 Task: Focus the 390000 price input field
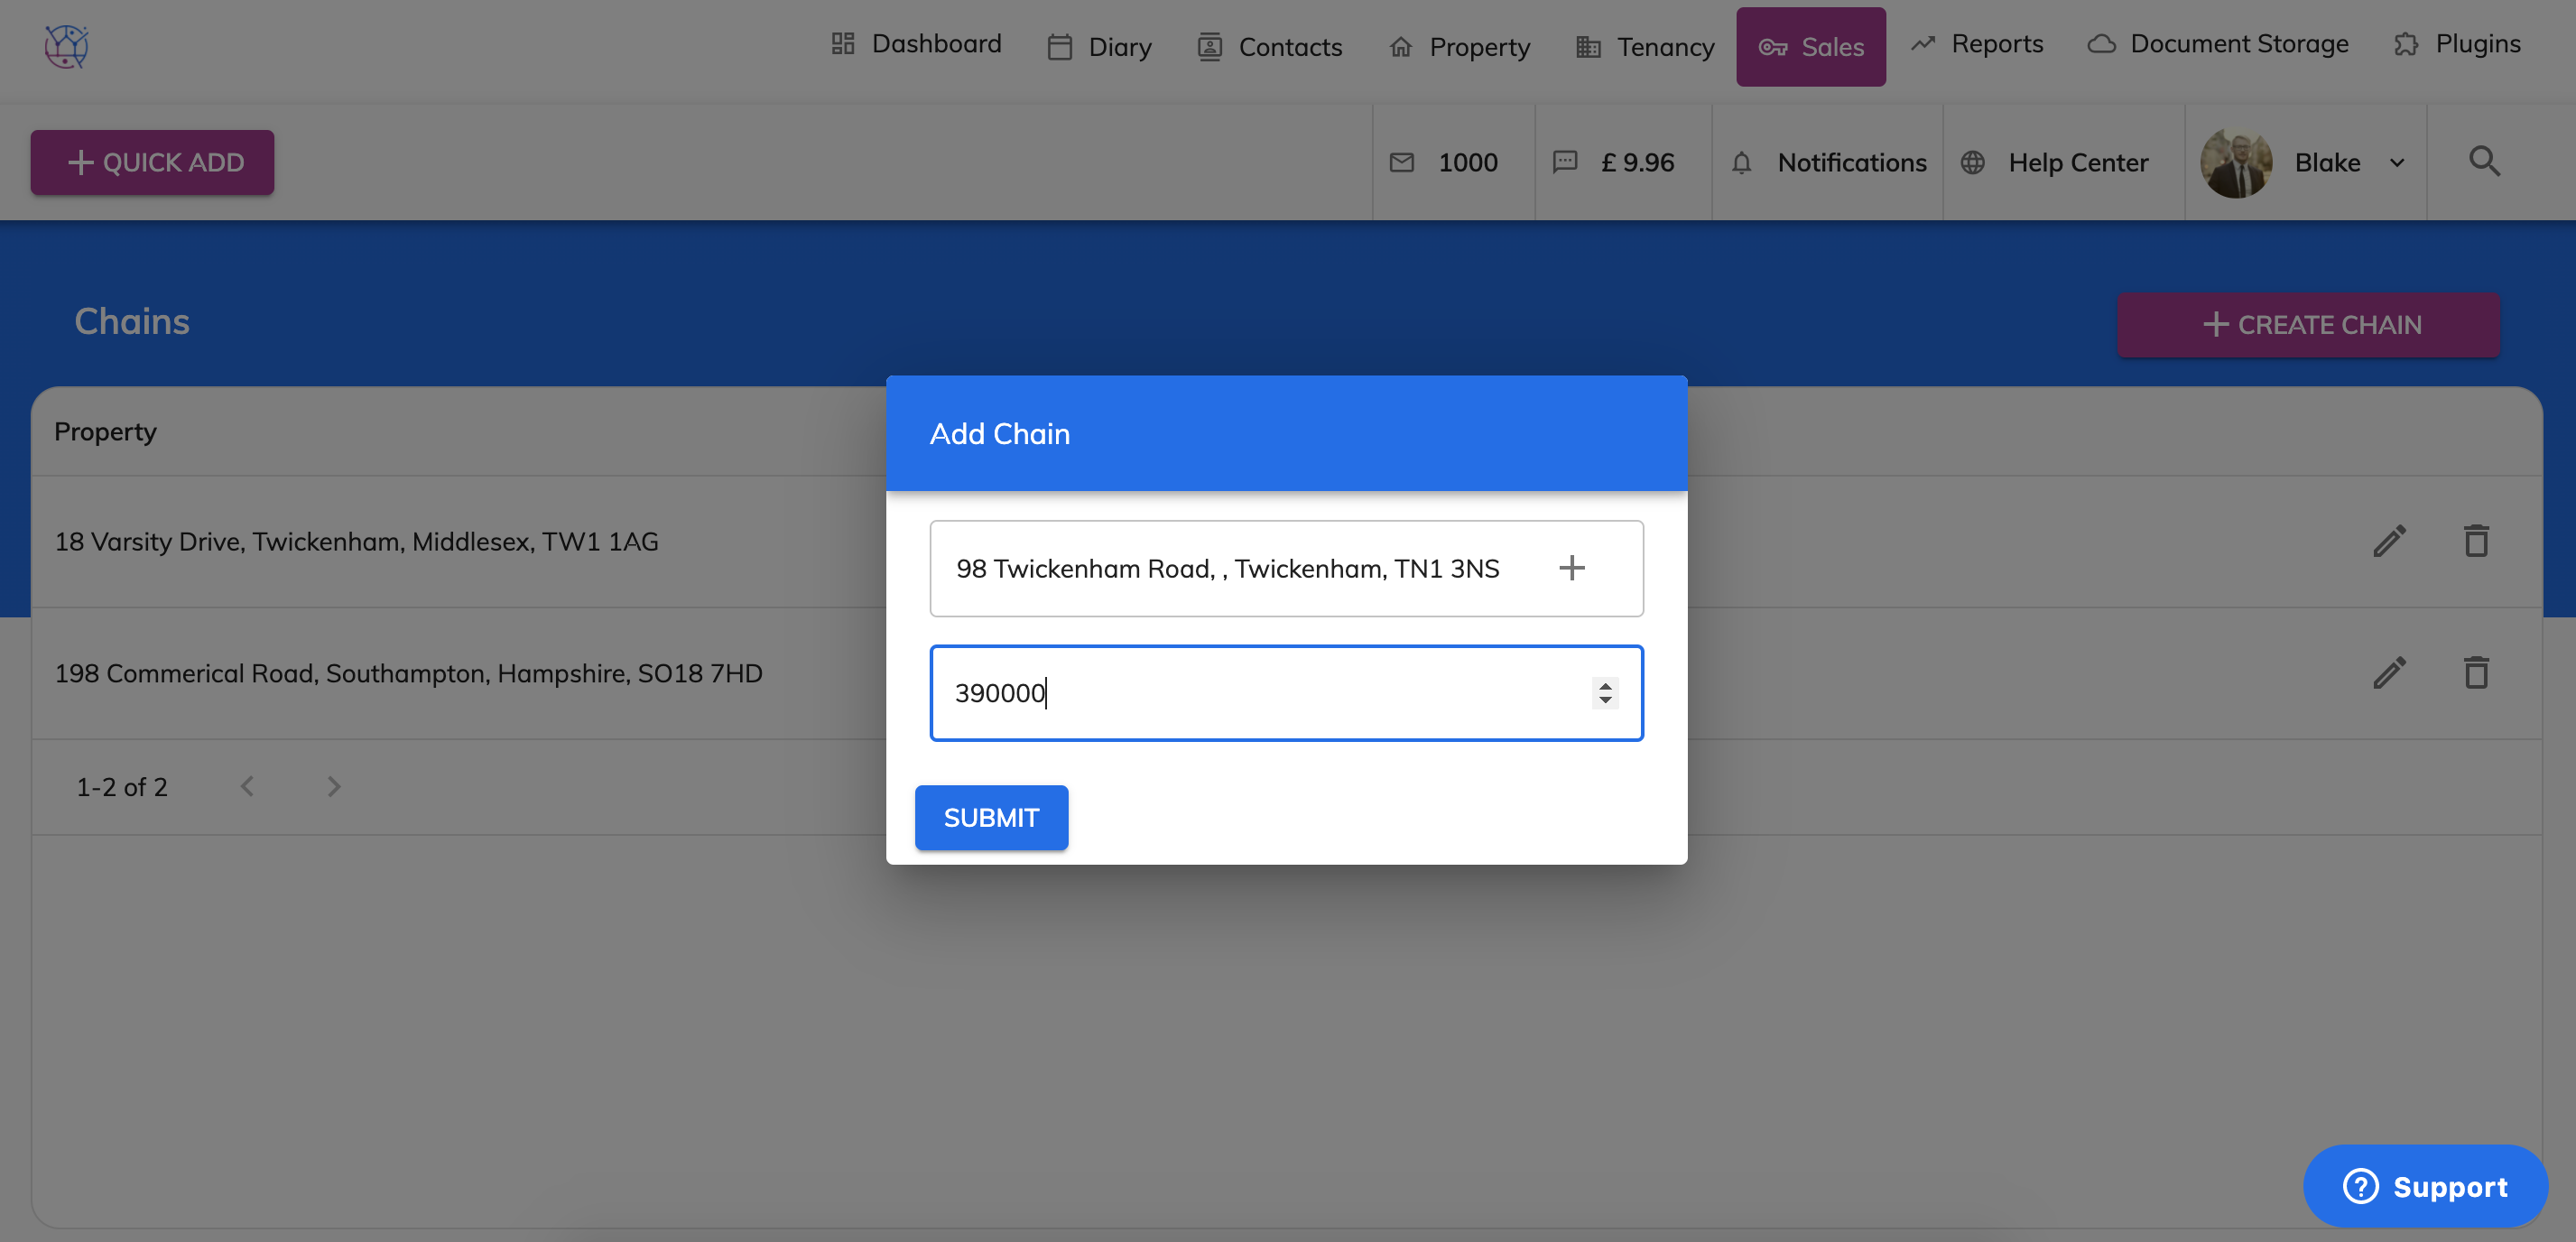click(1260, 693)
